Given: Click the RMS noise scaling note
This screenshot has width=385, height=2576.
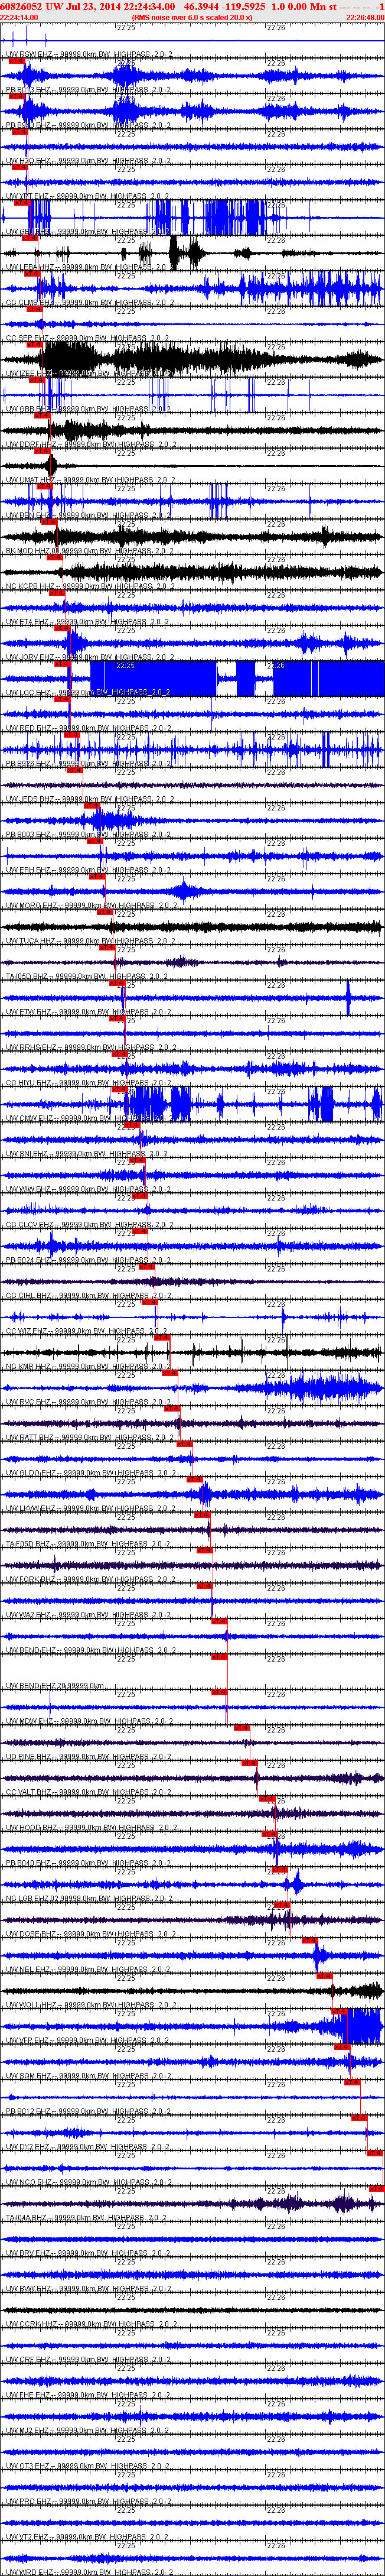Looking at the screenshot, I should click(x=192, y=18).
